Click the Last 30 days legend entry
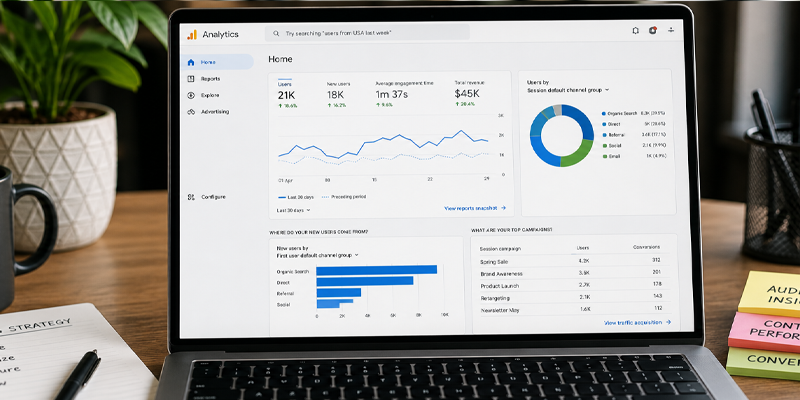The width and height of the screenshot is (800, 400). click(296, 197)
